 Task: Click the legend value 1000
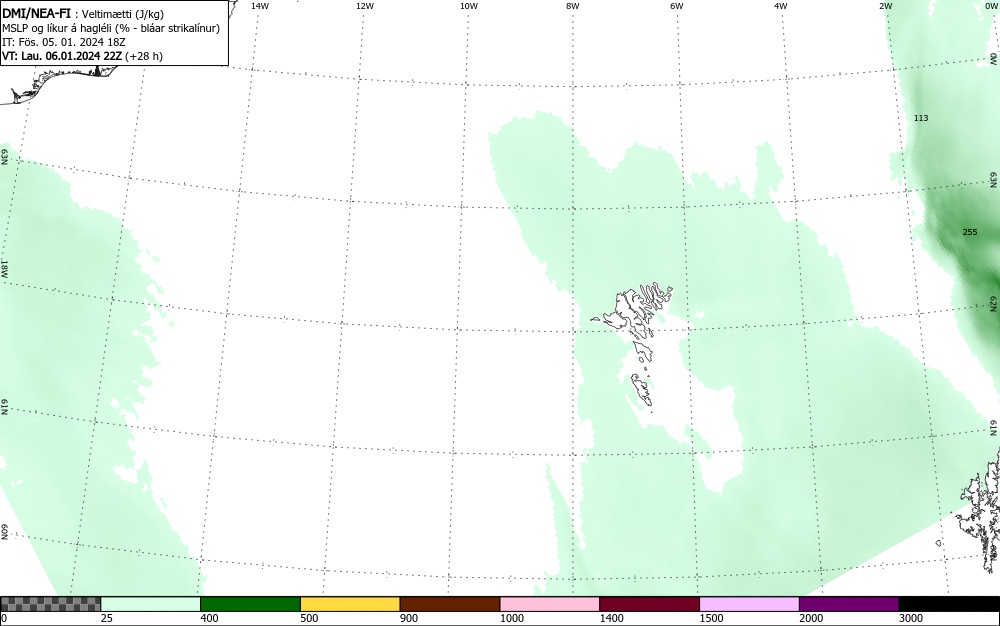coord(511,618)
